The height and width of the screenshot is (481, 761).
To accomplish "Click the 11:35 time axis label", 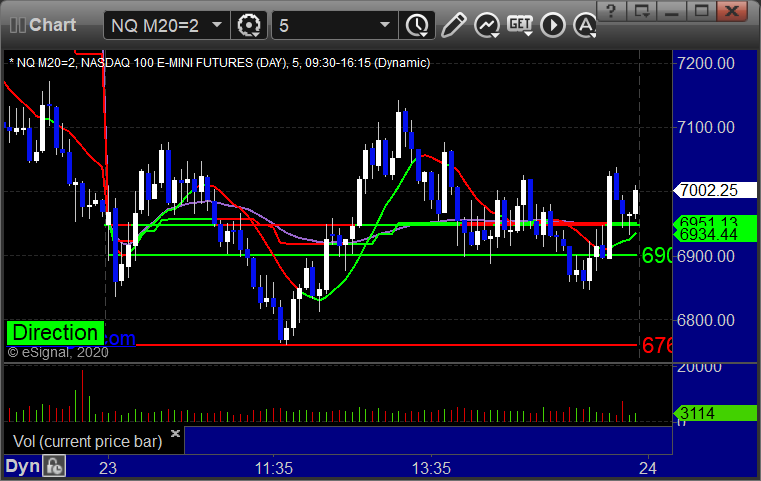I will (x=274, y=468).
